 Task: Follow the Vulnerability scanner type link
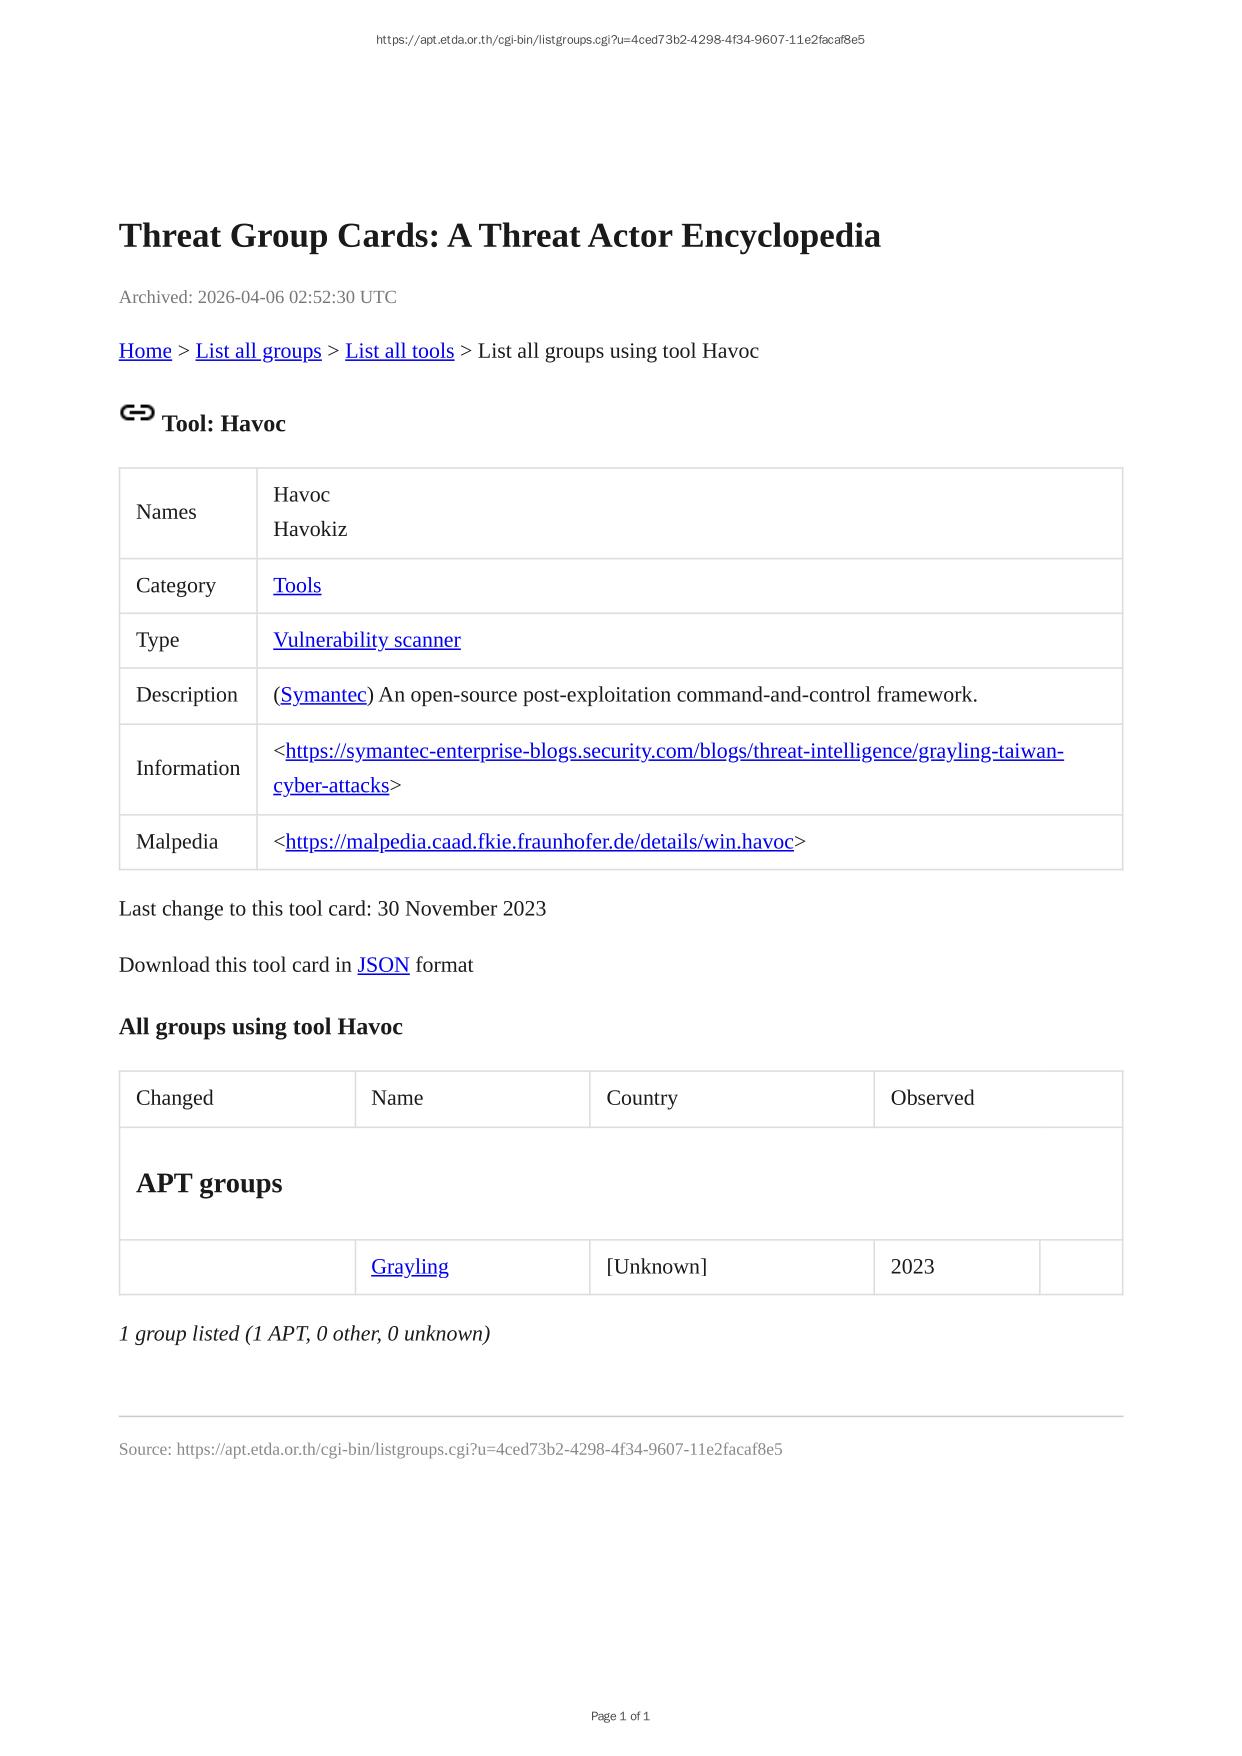point(366,640)
